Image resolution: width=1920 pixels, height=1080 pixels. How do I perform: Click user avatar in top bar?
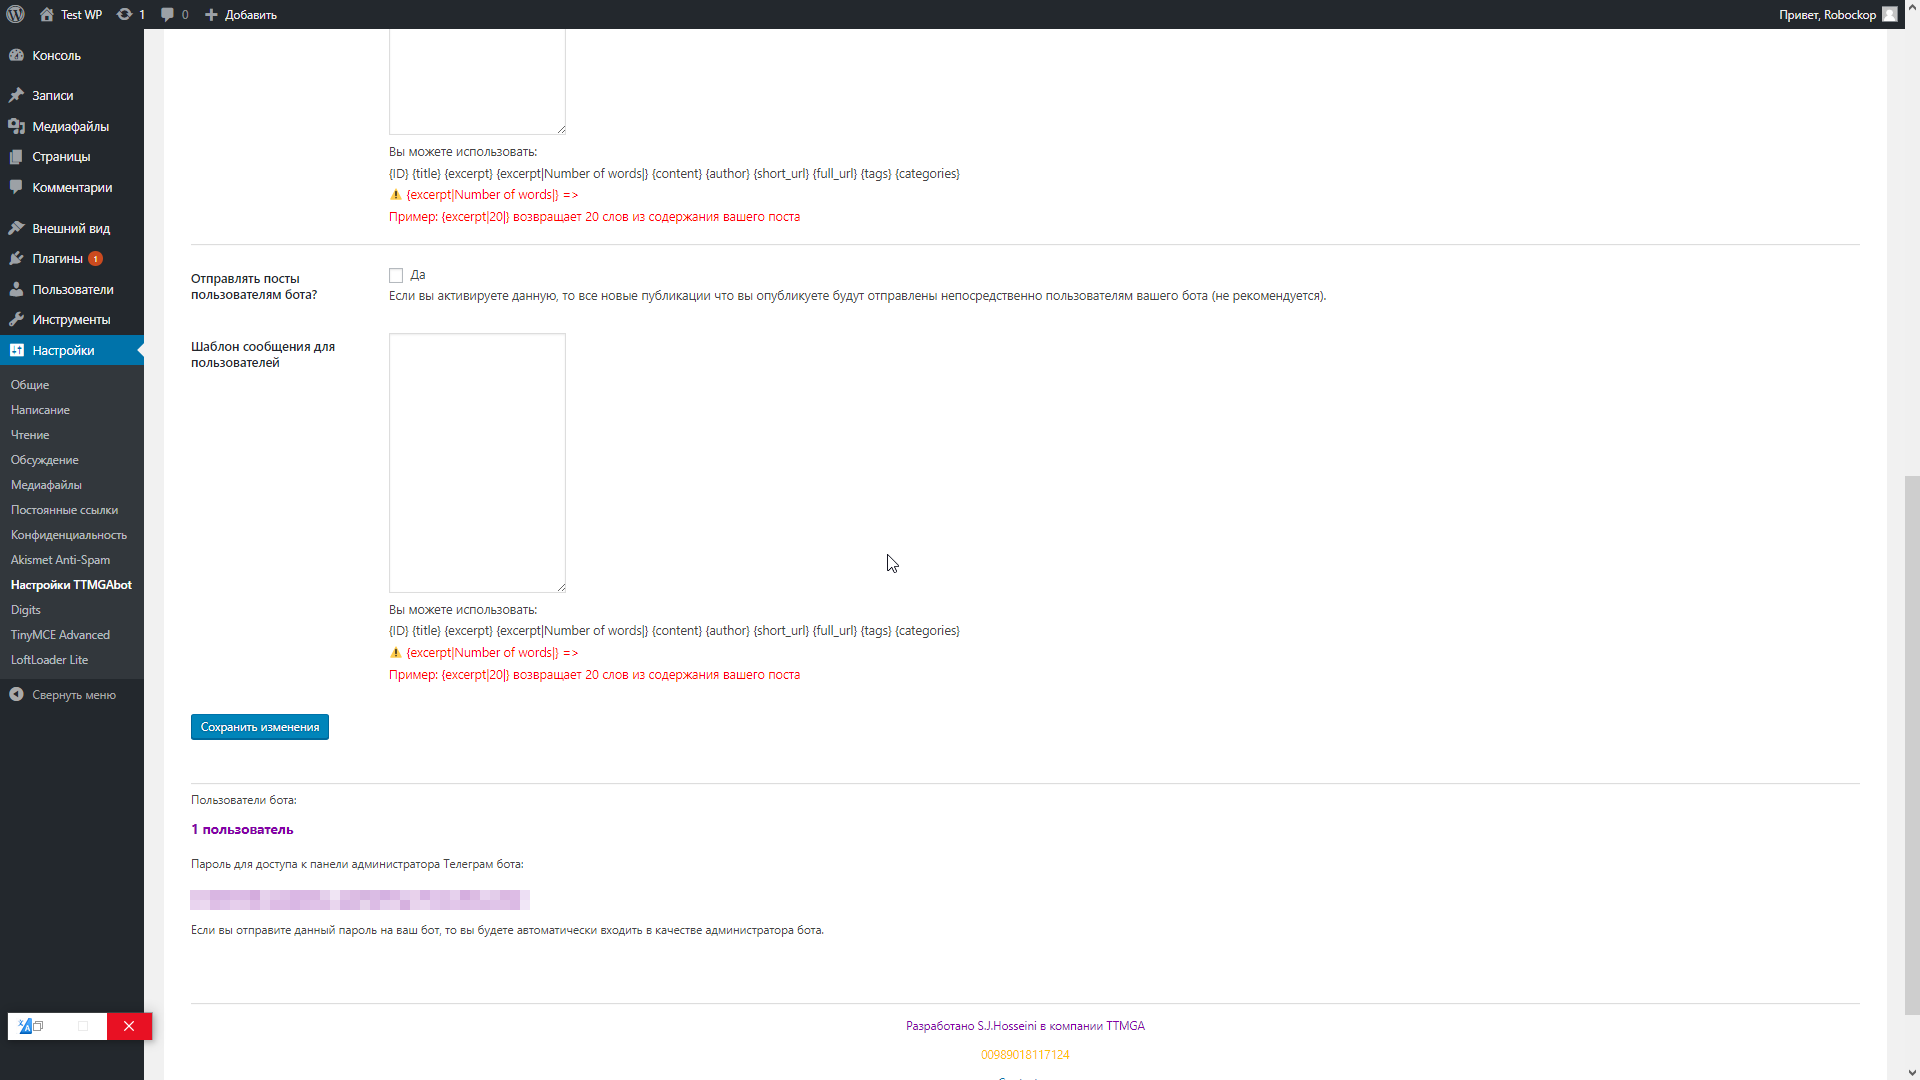(x=1889, y=14)
